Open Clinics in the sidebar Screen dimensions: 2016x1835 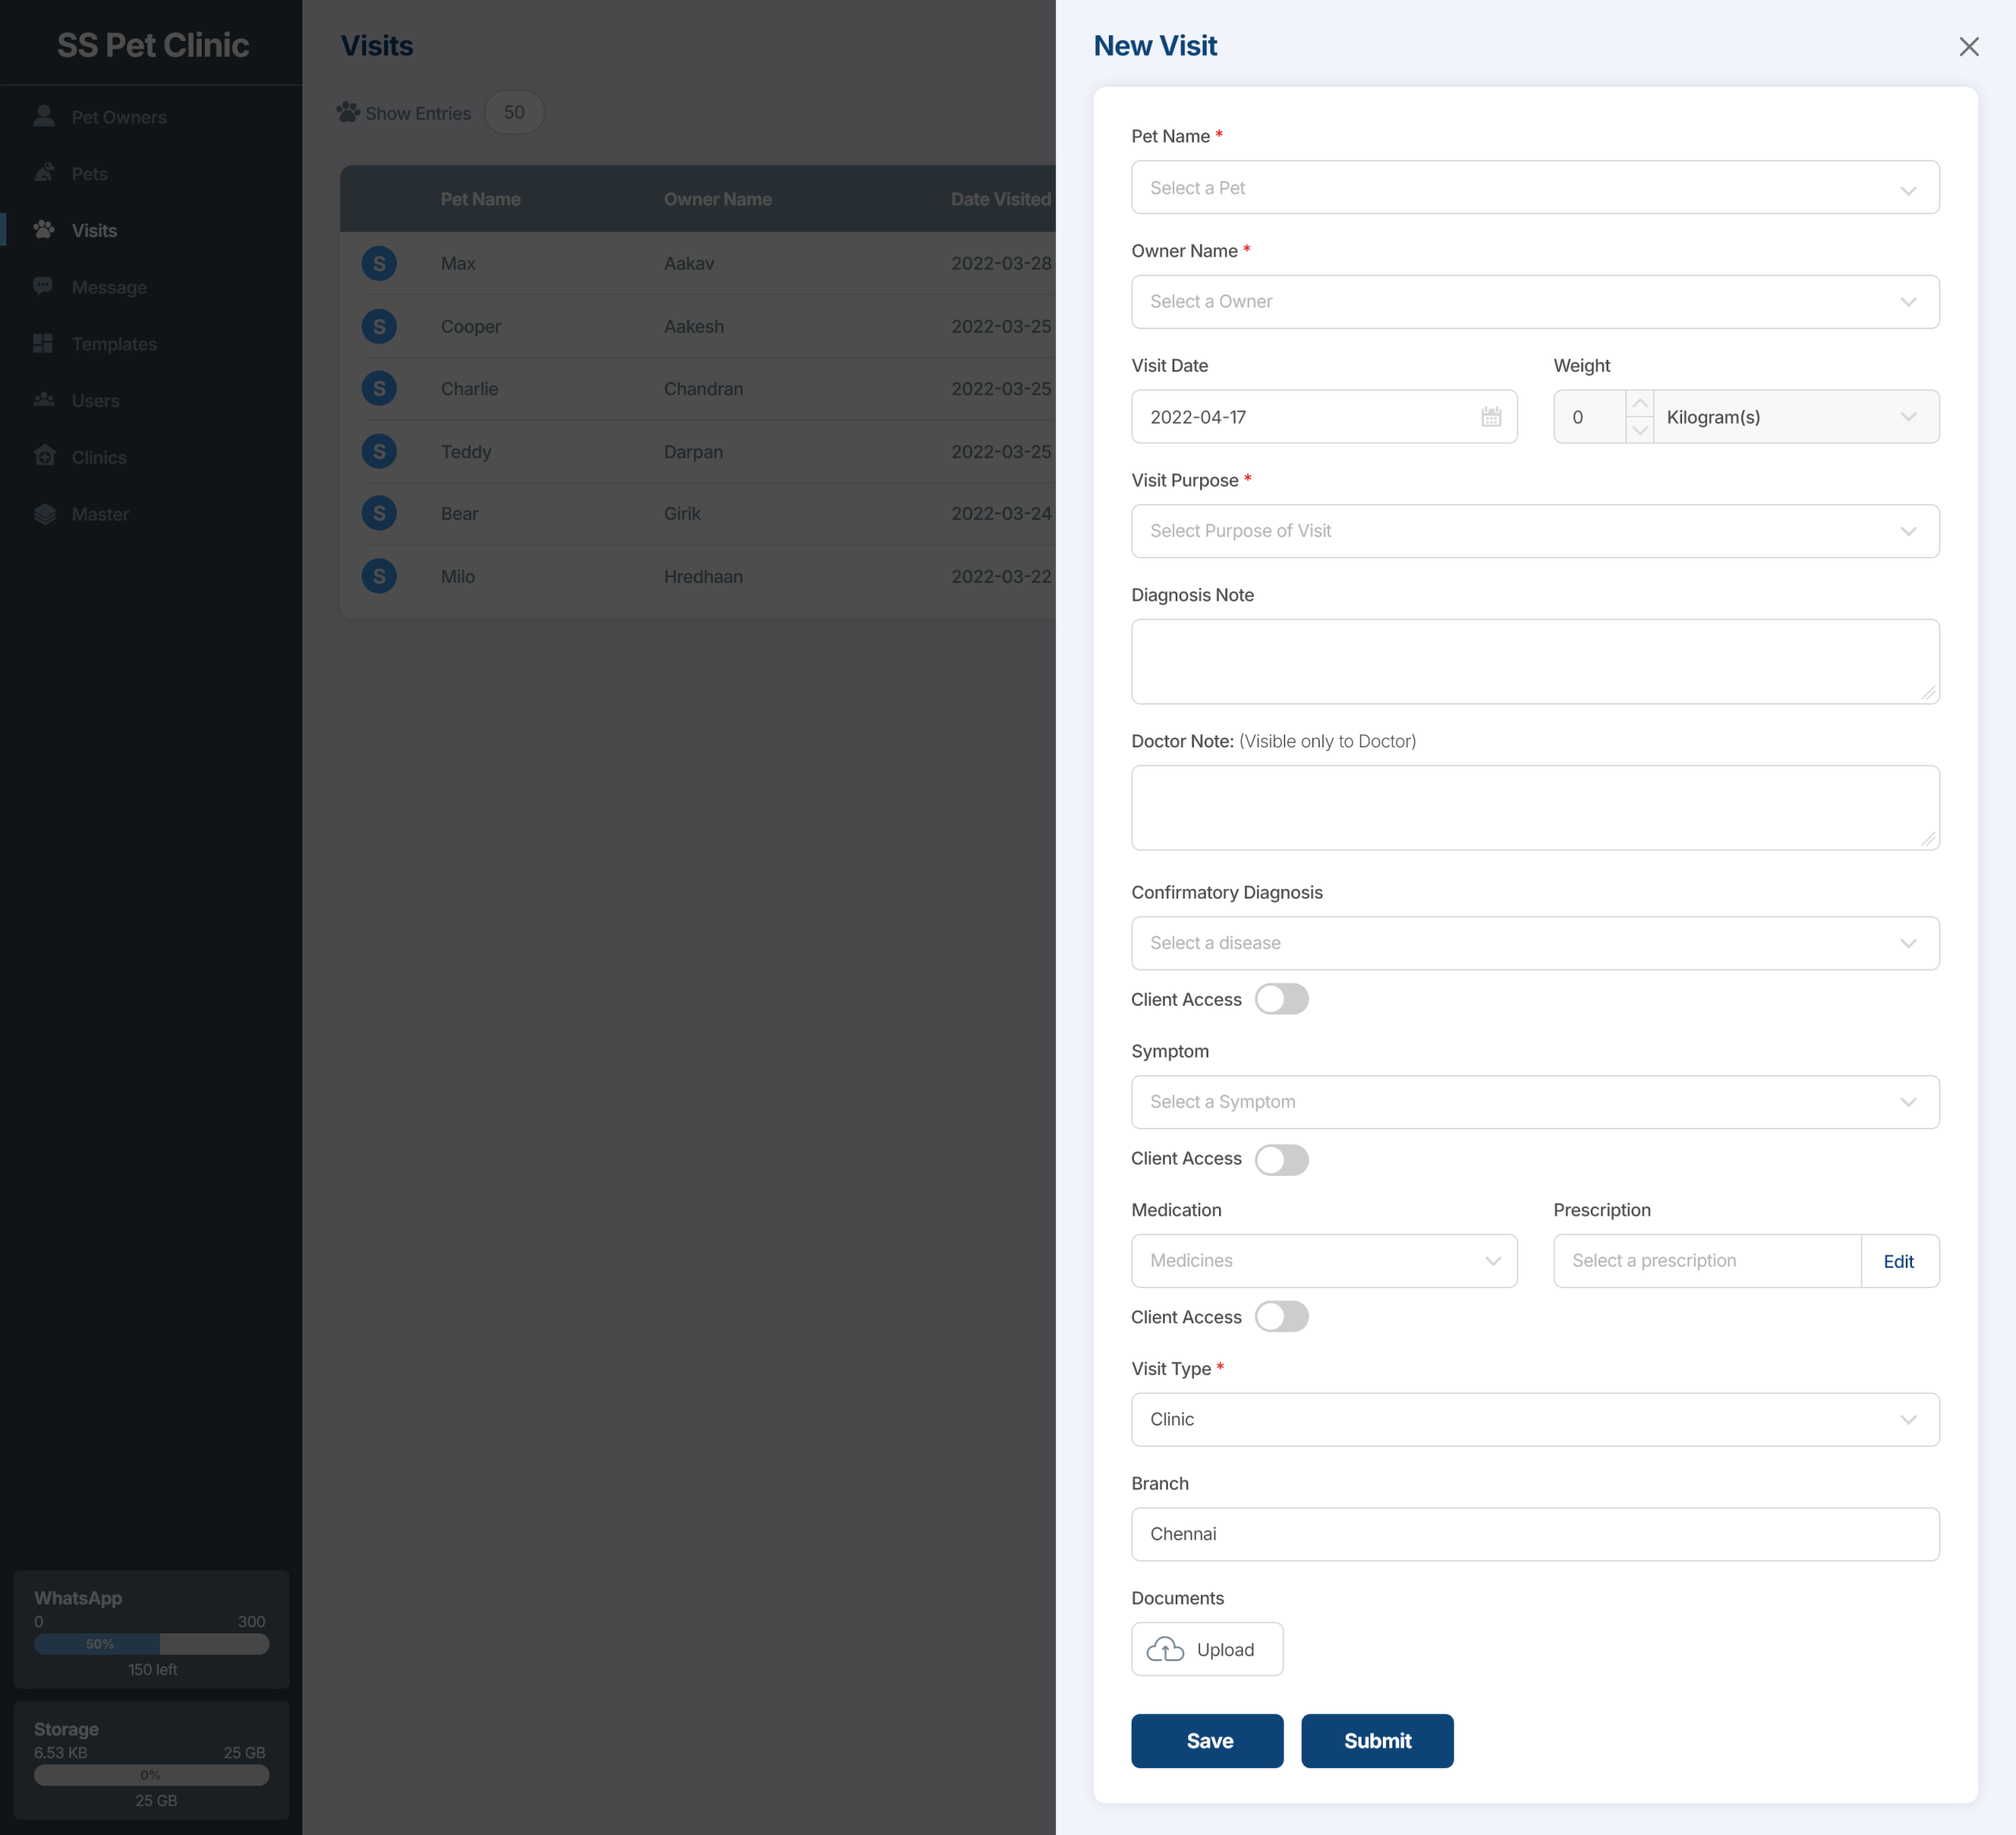click(99, 457)
